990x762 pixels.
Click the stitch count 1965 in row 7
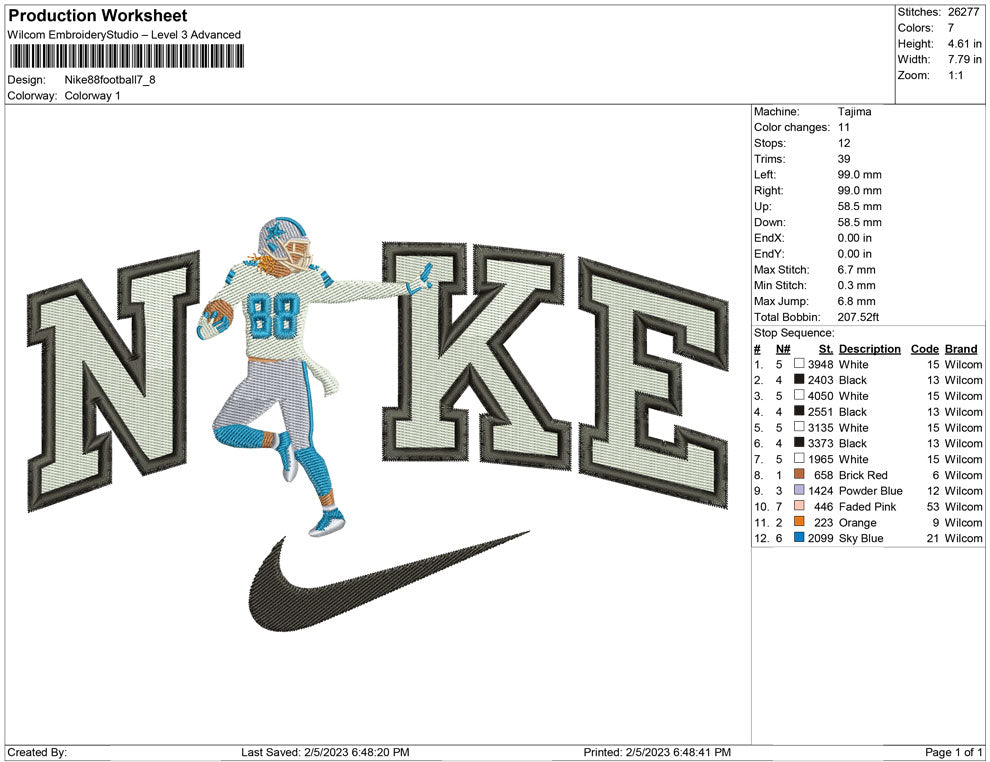pyautogui.click(x=820, y=459)
